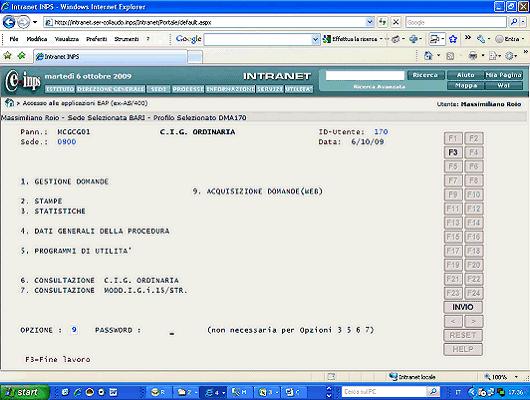Screen dimensions: 530x400
Task: Click text '1. GESTIONE DOMANDE'
Action: click(x=65, y=182)
